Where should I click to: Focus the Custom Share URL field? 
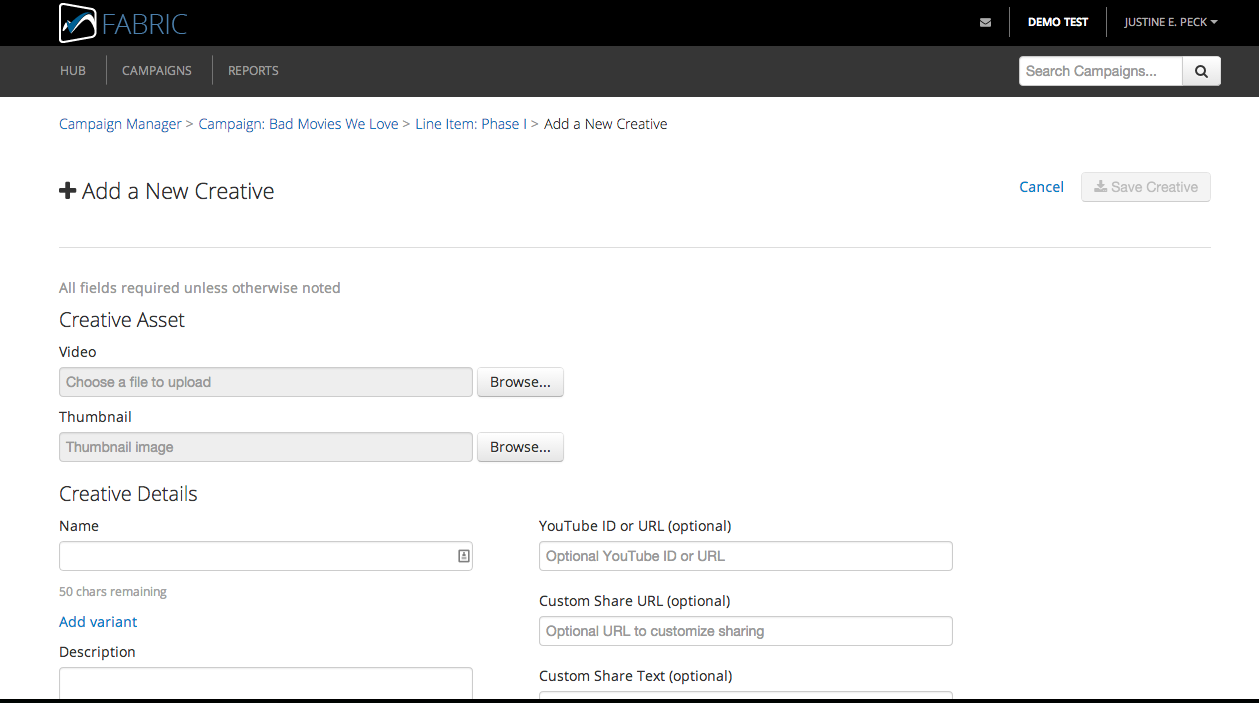click(746, 631)
